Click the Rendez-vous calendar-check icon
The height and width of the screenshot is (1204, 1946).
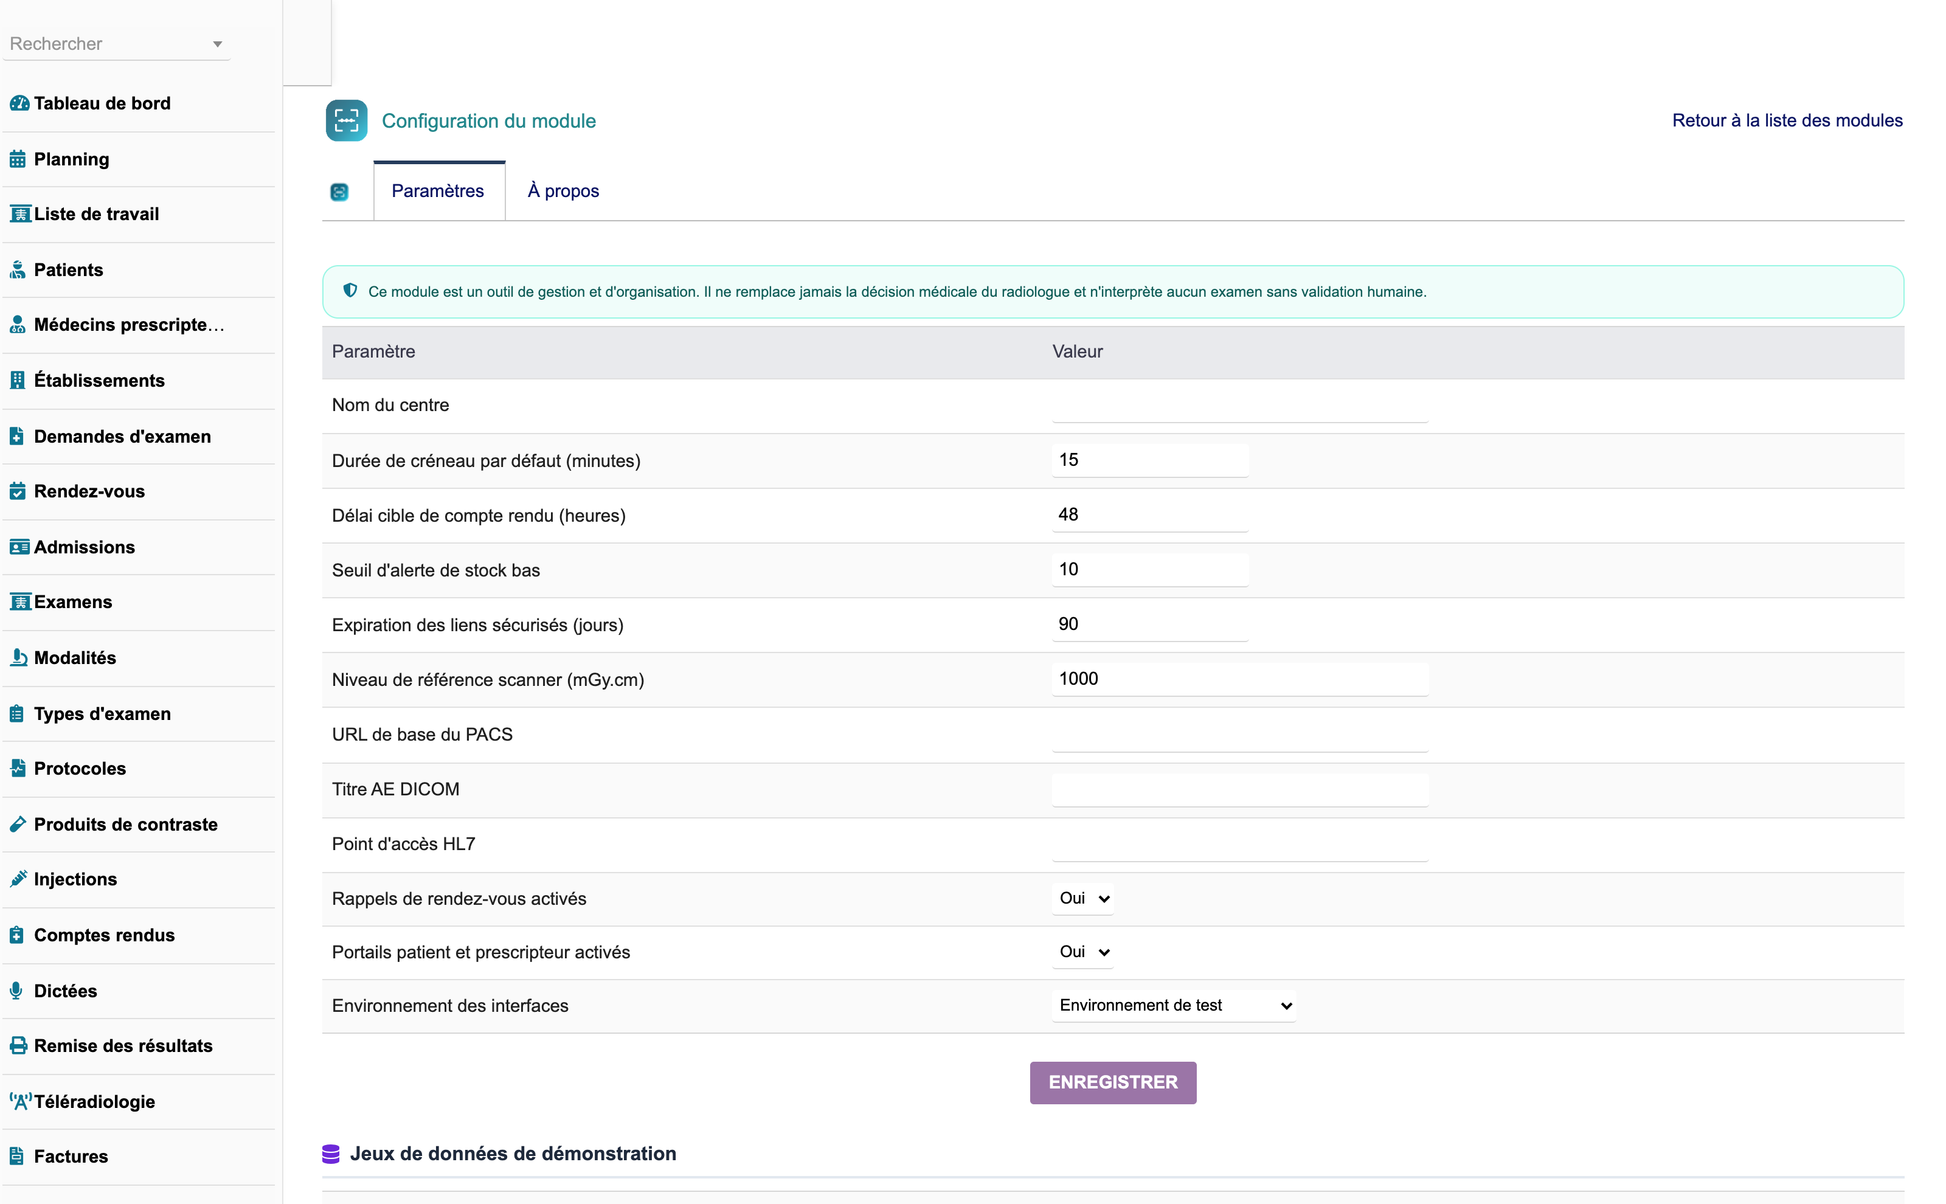tap(18, 491)
